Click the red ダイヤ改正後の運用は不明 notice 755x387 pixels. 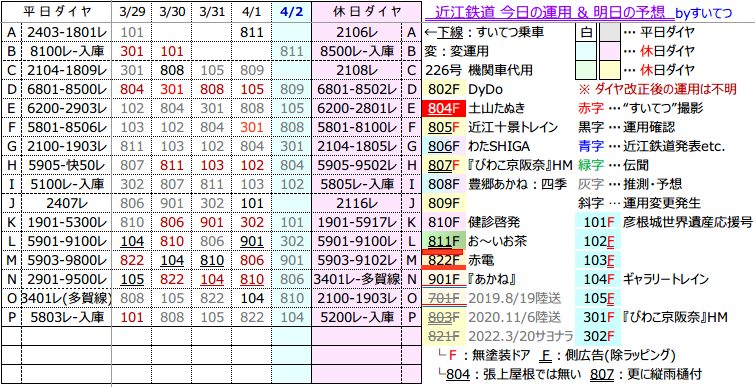(x=657, y=90)
